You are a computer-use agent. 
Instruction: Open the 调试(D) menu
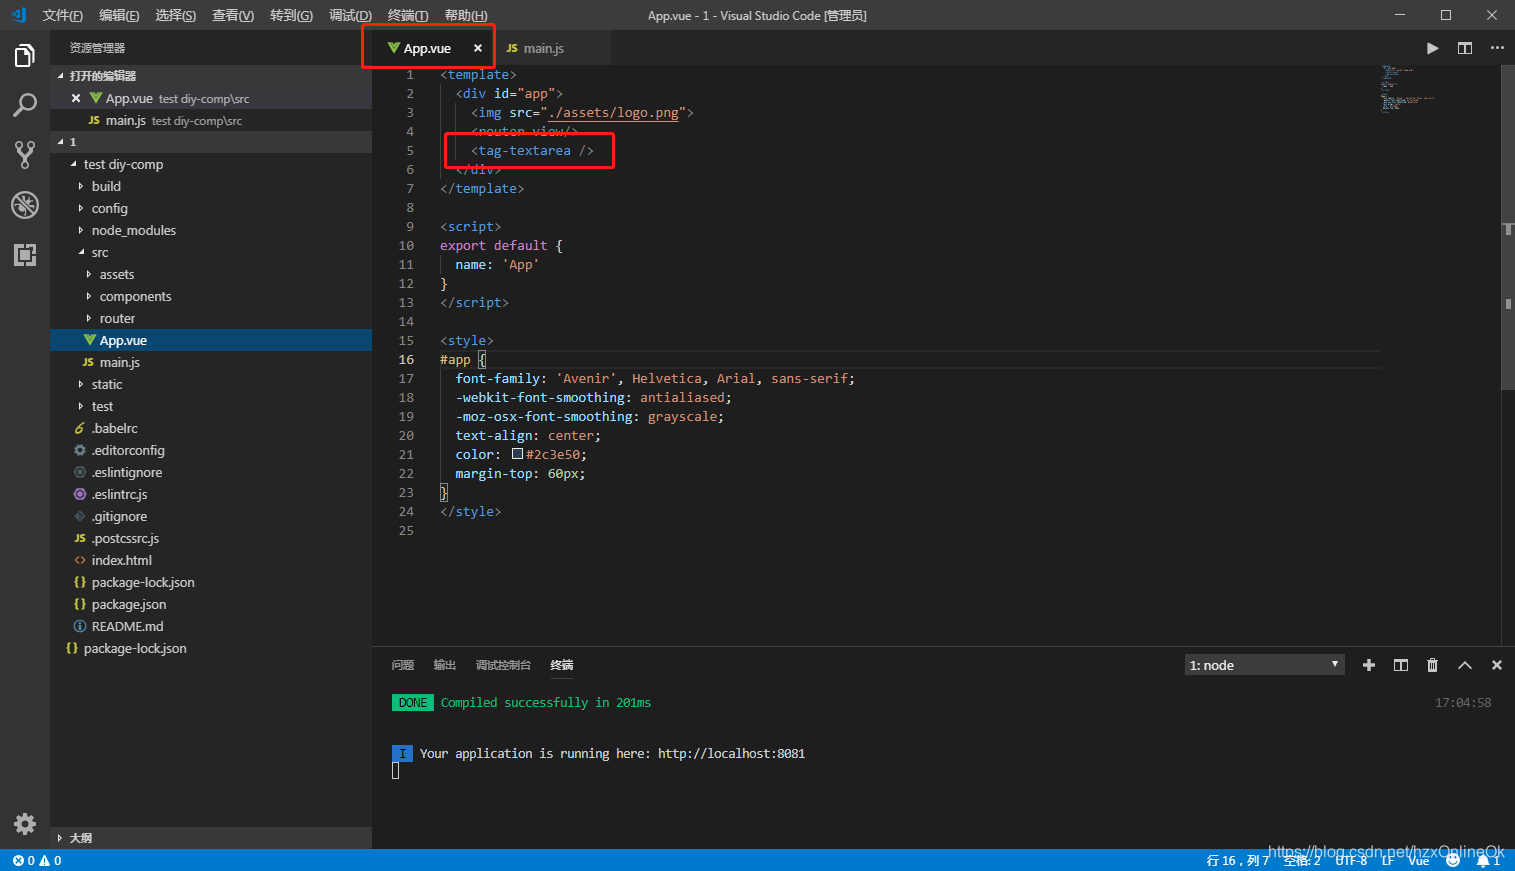350,15
